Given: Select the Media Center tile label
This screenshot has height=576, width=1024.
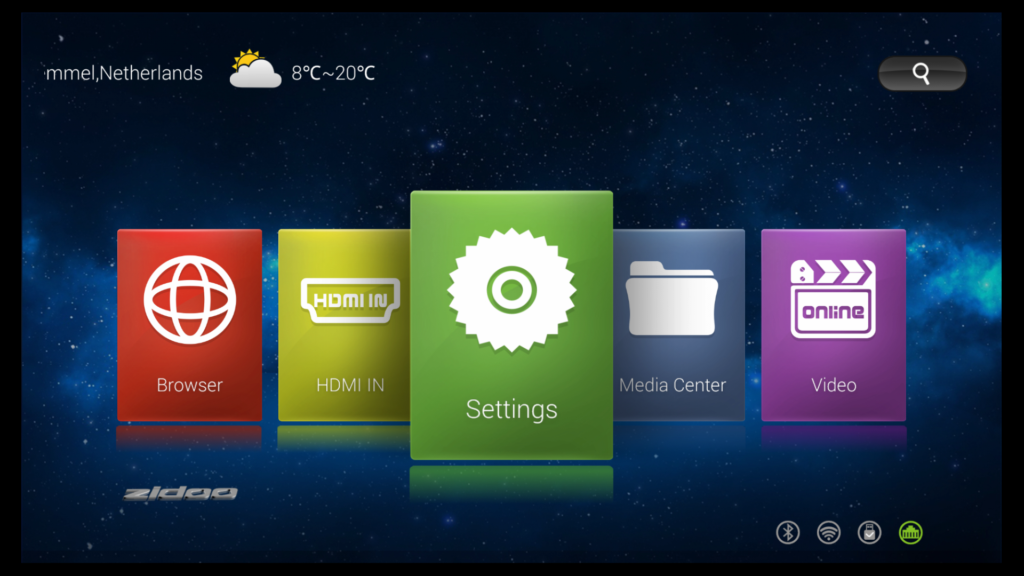Looking at the screenshot, I should coord(673,385).
